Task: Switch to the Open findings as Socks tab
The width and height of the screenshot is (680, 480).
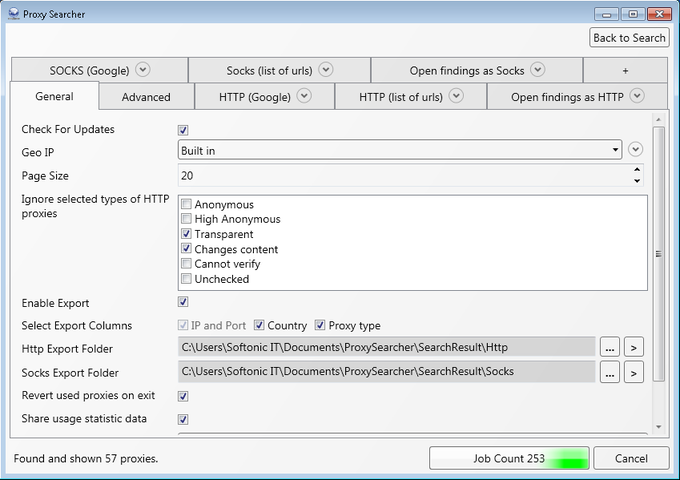Action: (477, 70)
